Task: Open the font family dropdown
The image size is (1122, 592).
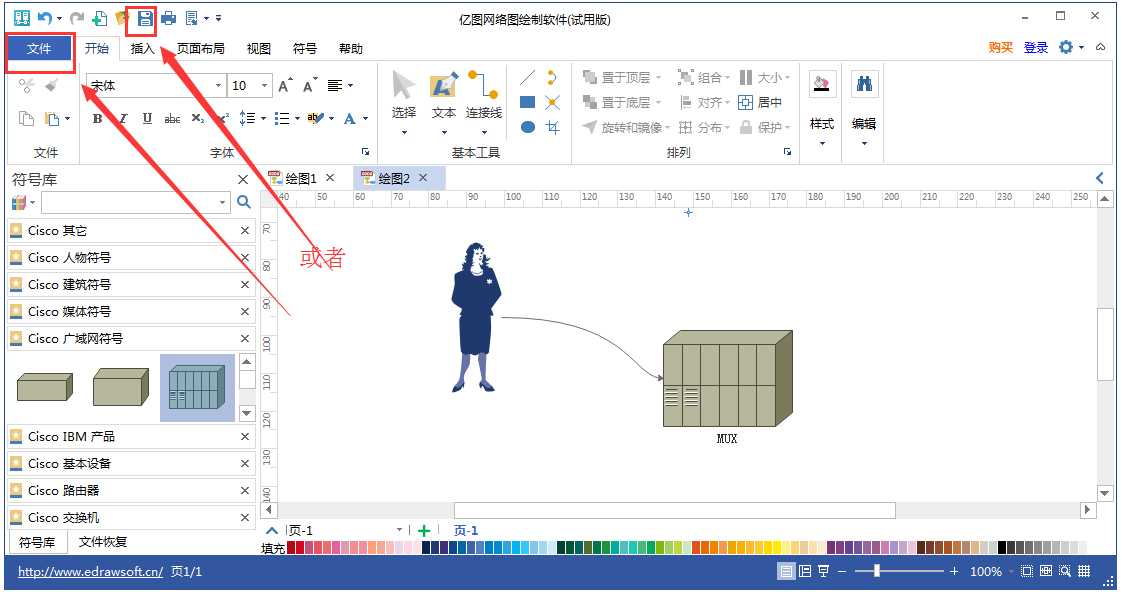Action: pyautogui.click(x=217, y=86)
